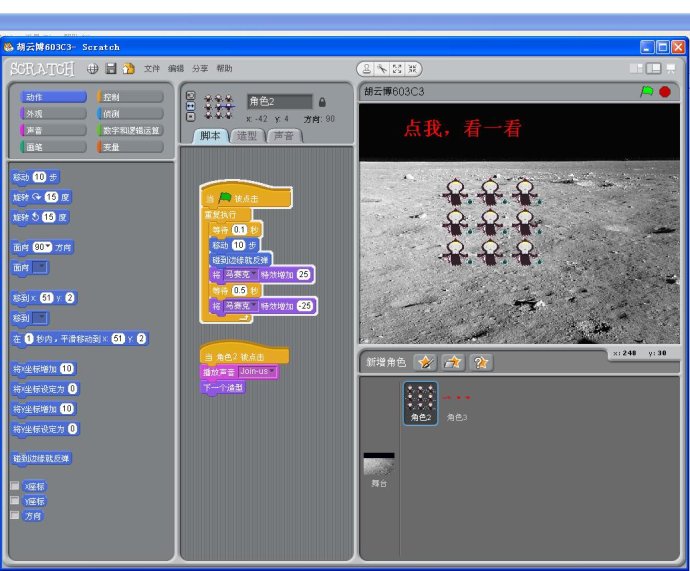
Task: Open the 变量 block category
Action: click(x=130, y=147)
